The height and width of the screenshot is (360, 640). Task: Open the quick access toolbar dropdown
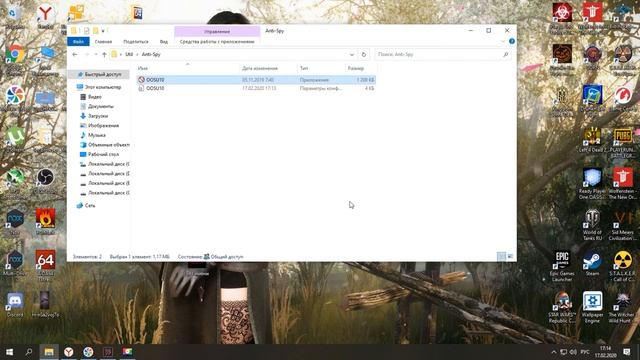point(103,31)
